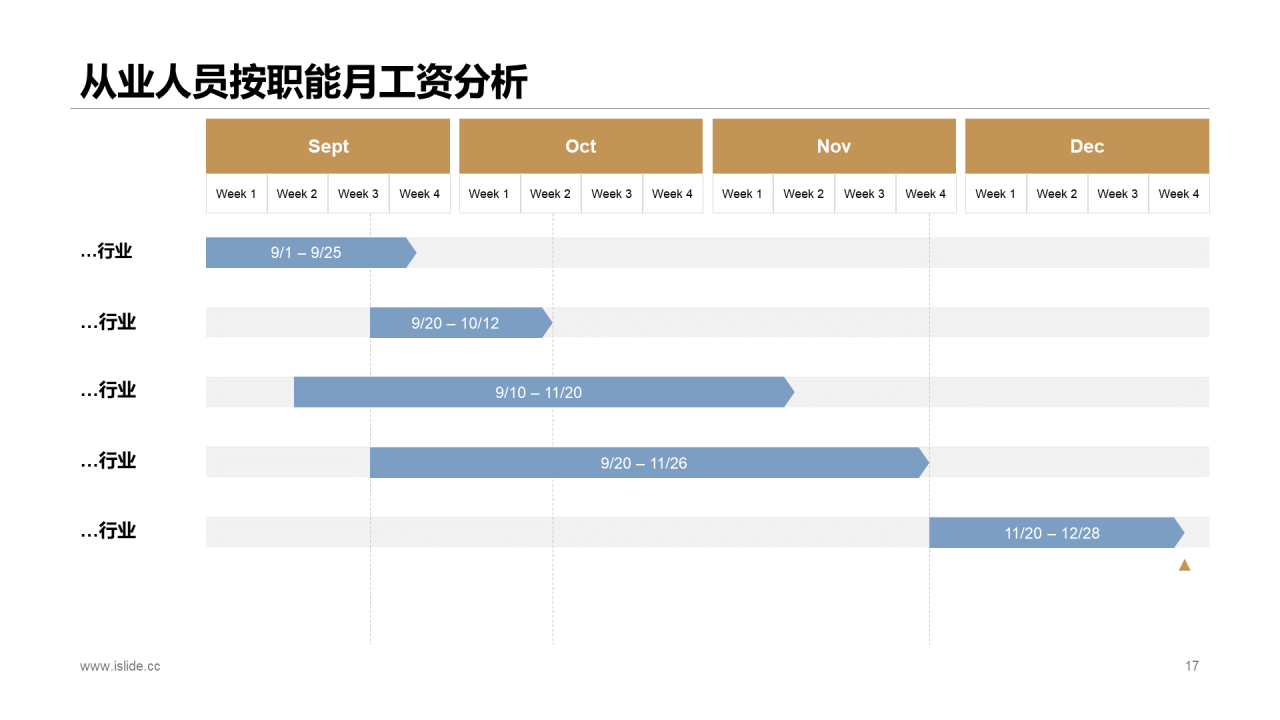
Task: Click Week 1 cell under Sept
Action: pos(236,194)
